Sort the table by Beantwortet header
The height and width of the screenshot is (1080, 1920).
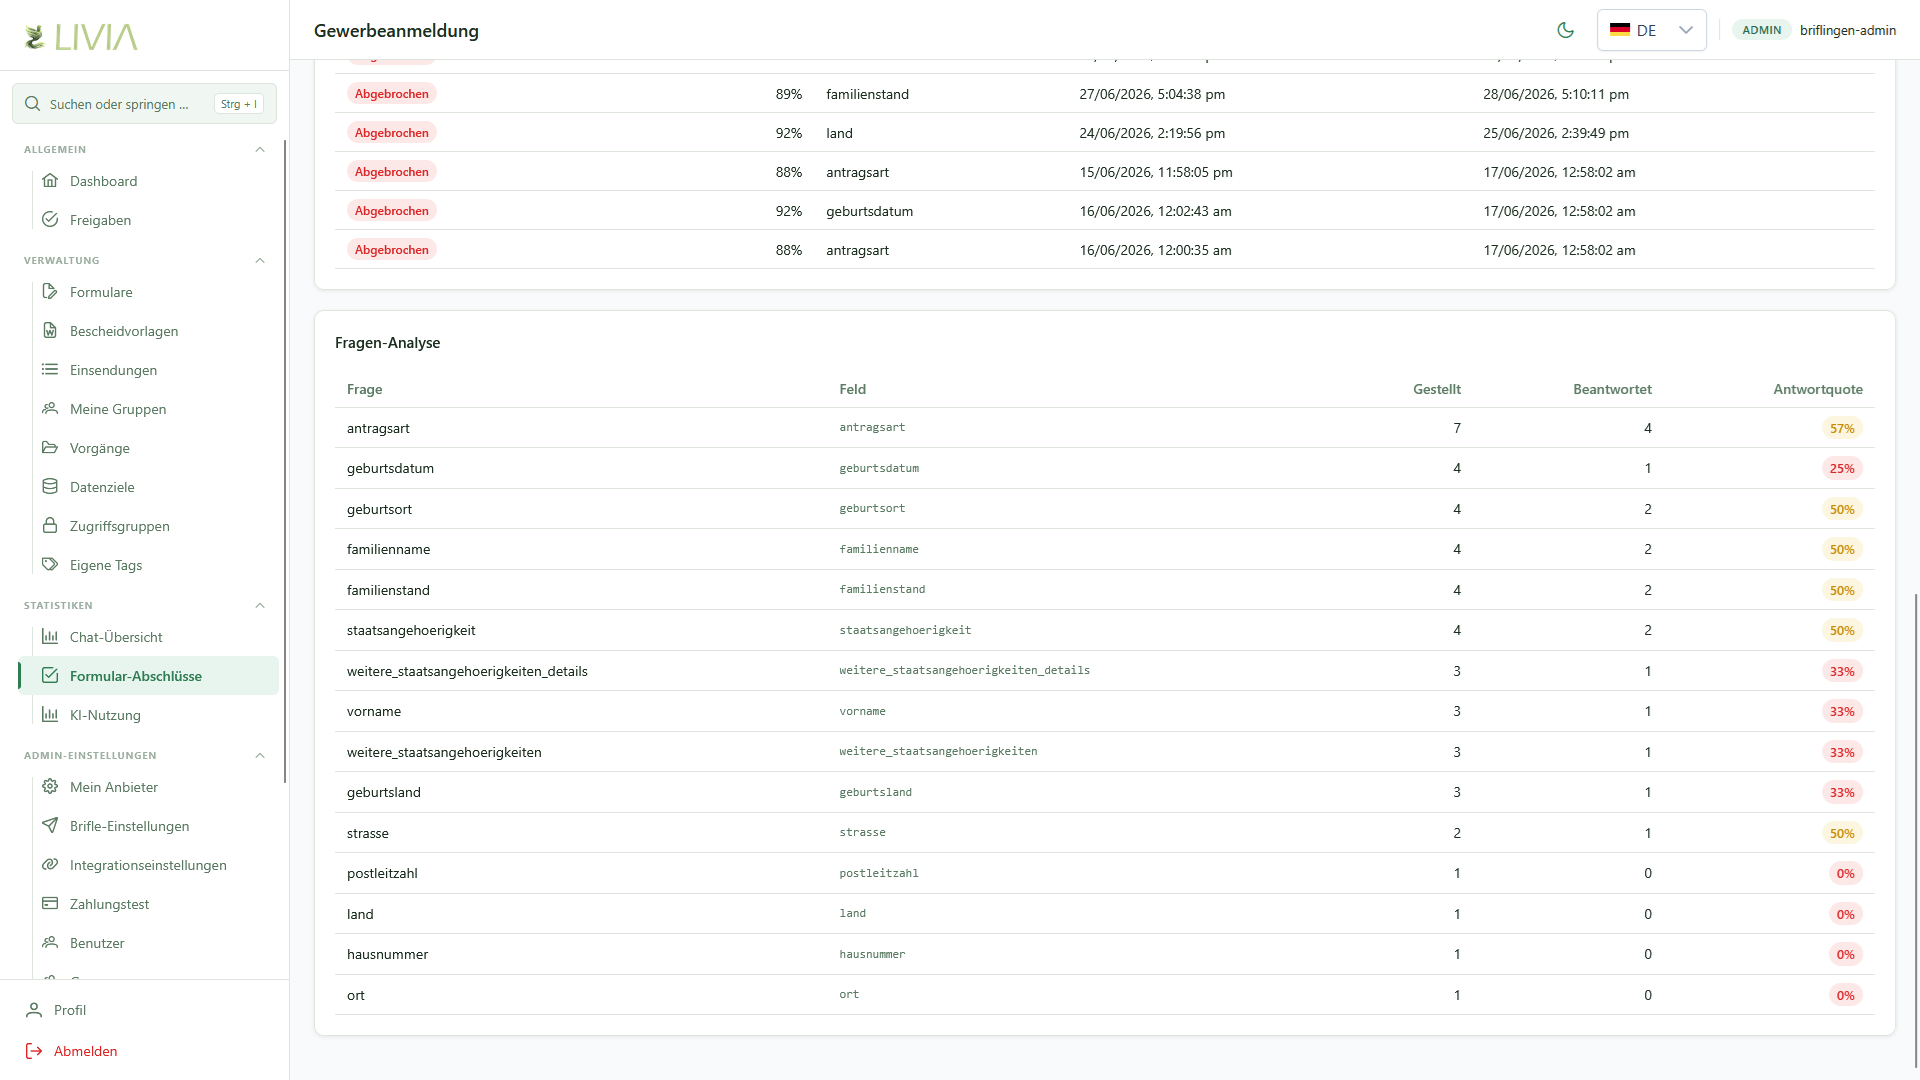1612,389
